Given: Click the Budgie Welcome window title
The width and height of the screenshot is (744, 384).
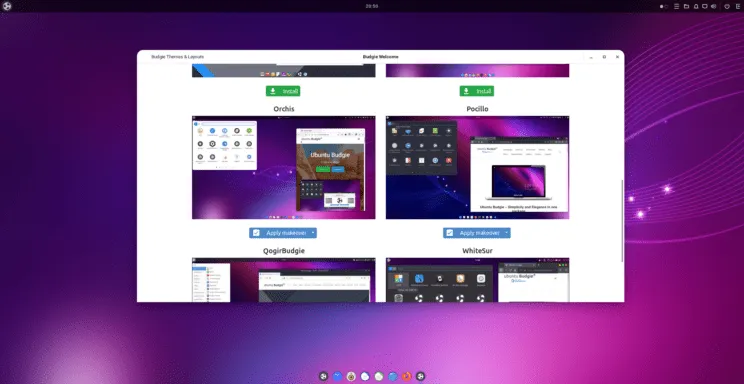Looking at the screenshot, I should 381,57.
